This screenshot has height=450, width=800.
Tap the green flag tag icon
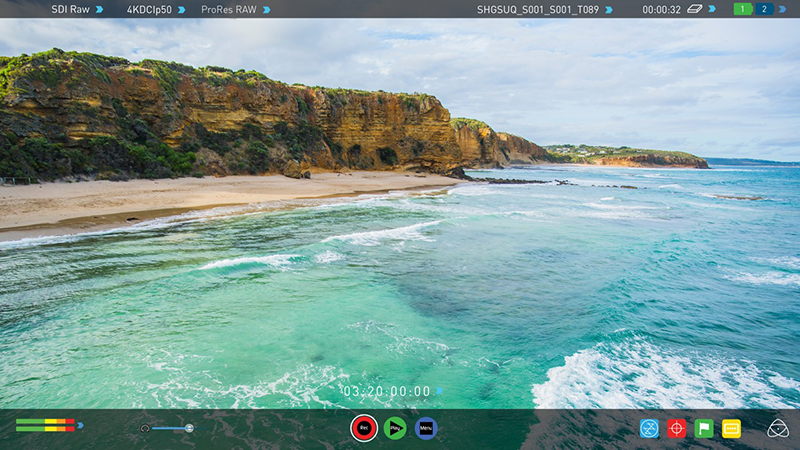[x=704, y=428]
